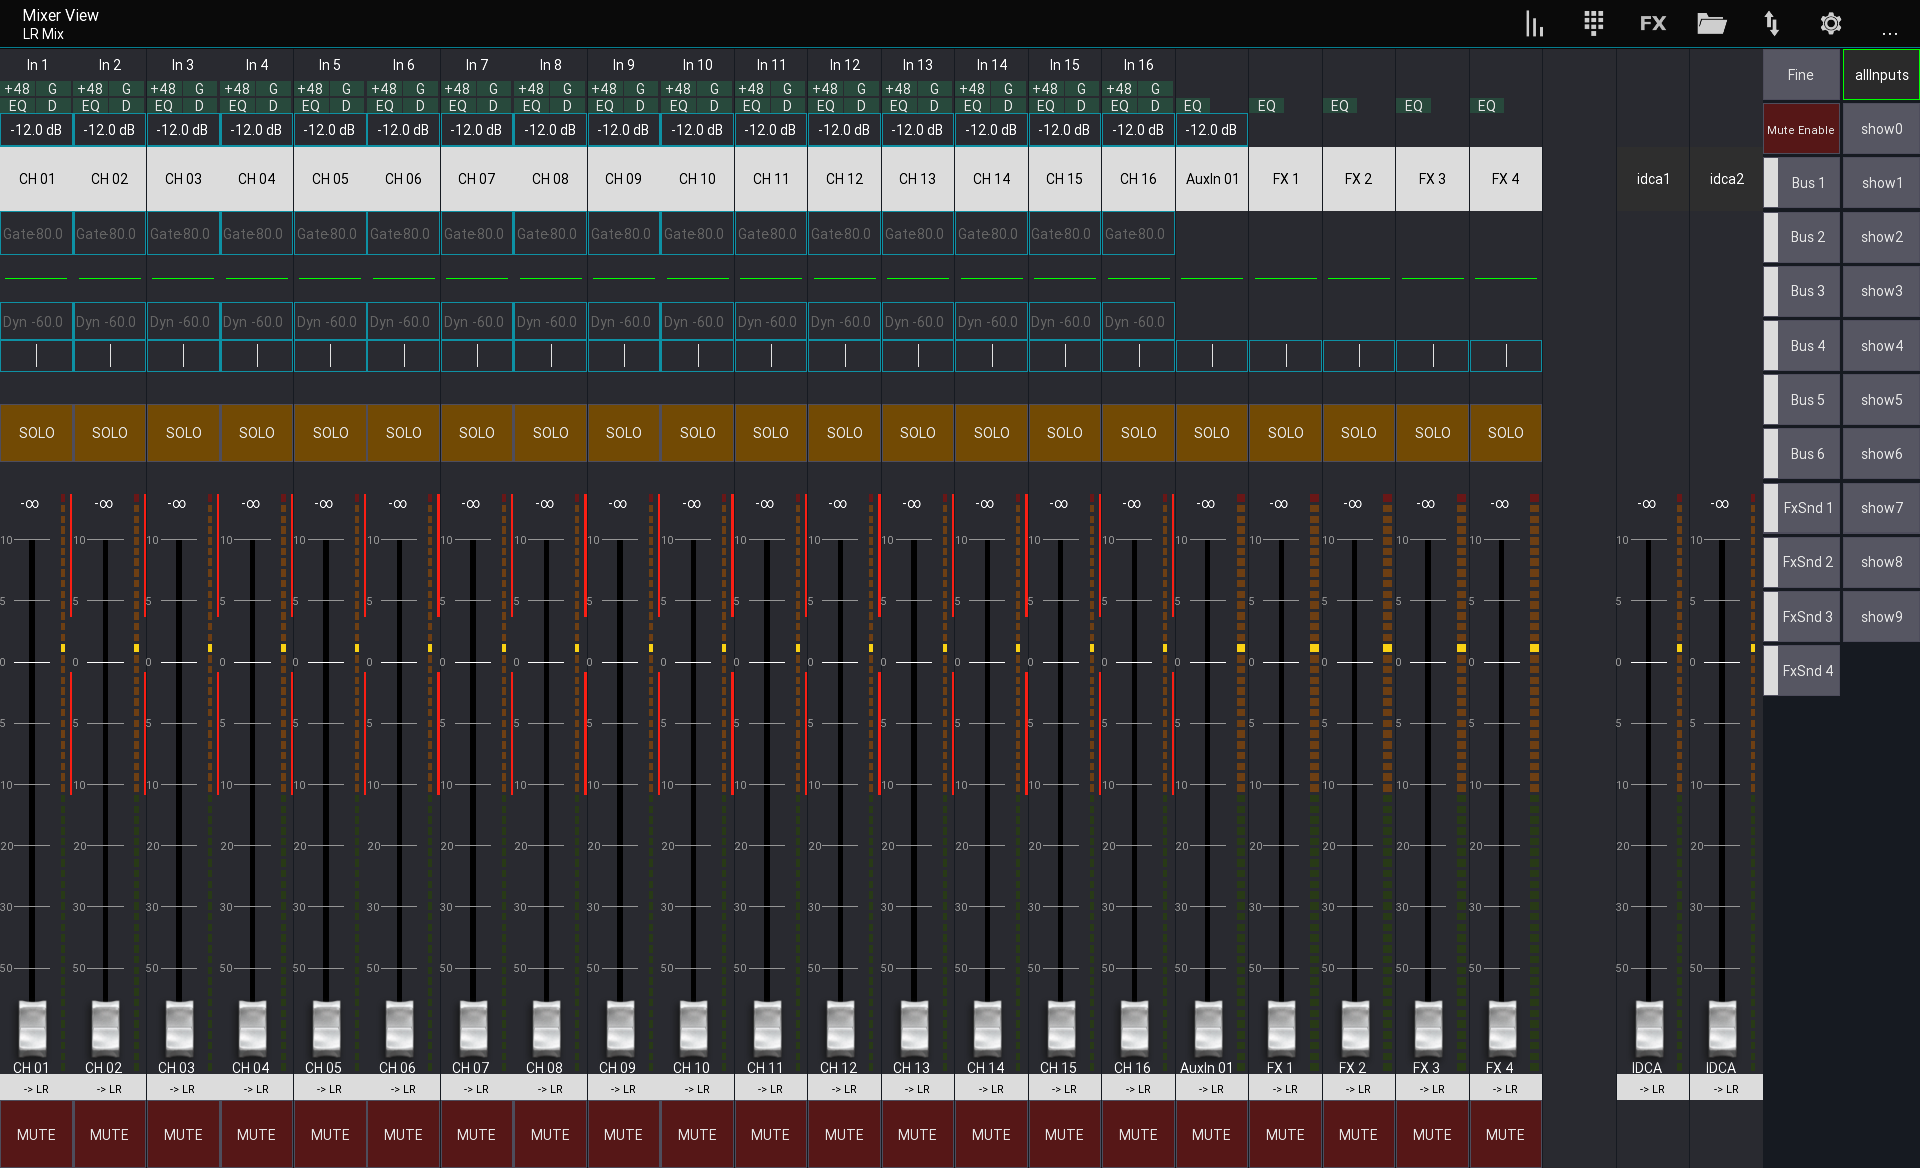Open the folder icon in top bar
The height and width of the screenshot is (1168, 1920).
[x=1712, y=23]
